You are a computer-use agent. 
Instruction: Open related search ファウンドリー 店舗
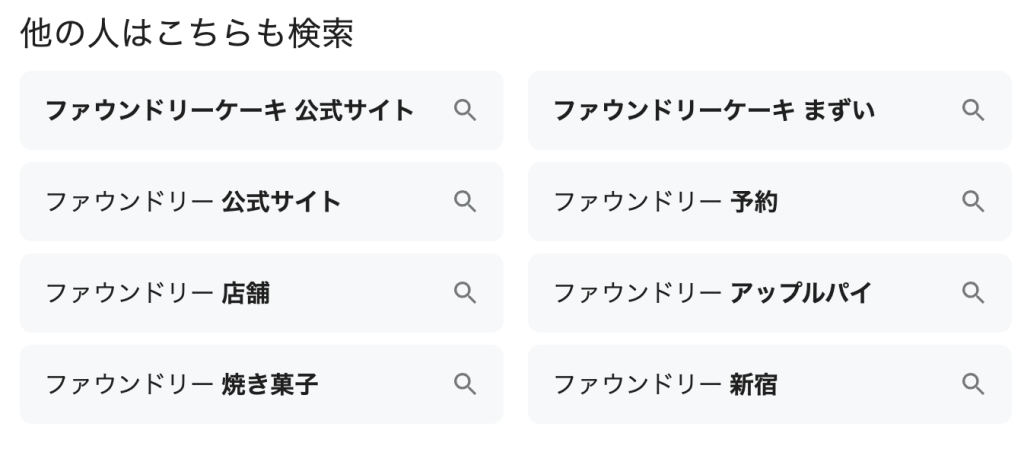tap(157, 293)
